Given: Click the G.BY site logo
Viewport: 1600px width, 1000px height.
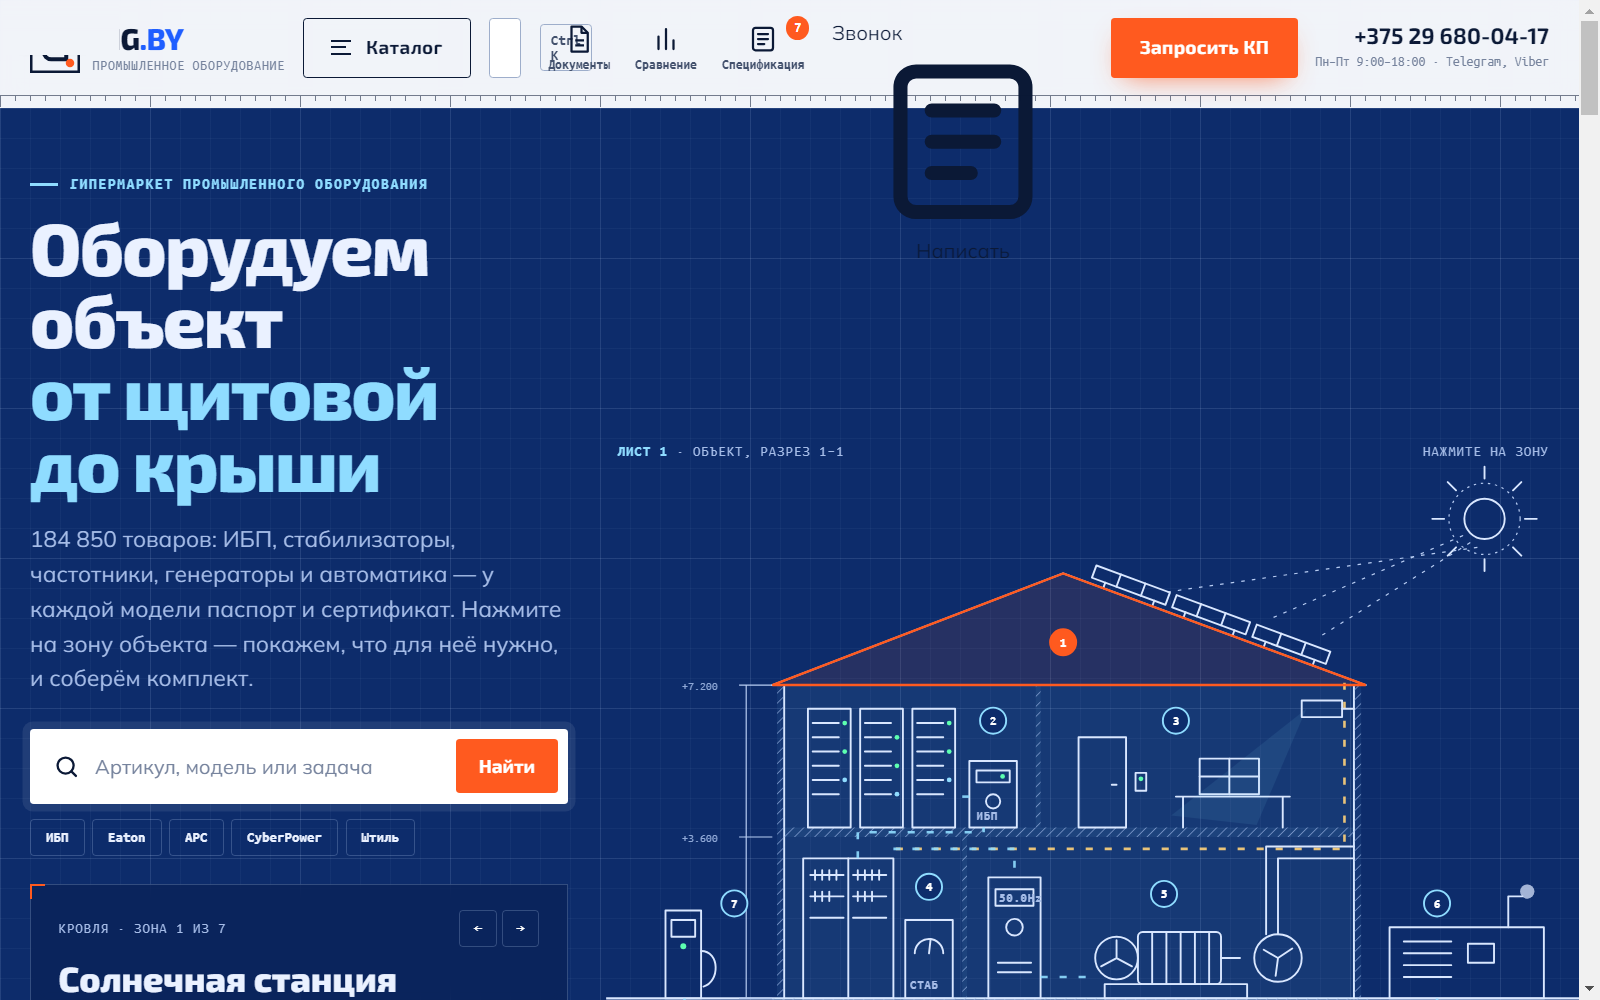Looking at the screenshot, I should coord(152,40).
